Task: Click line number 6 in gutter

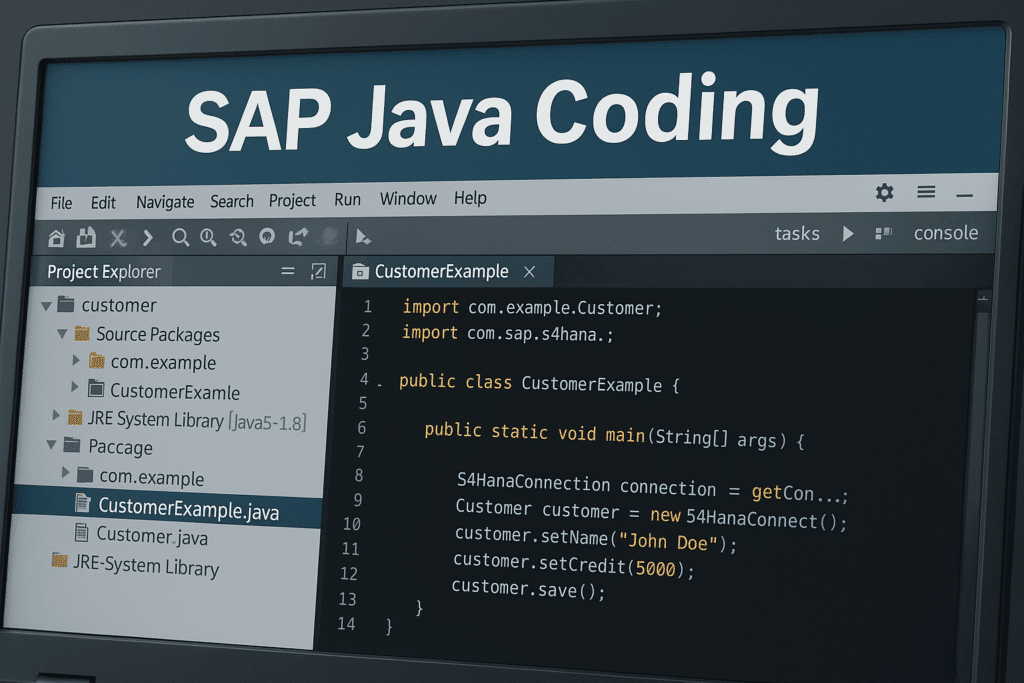Action: [361, 428]
